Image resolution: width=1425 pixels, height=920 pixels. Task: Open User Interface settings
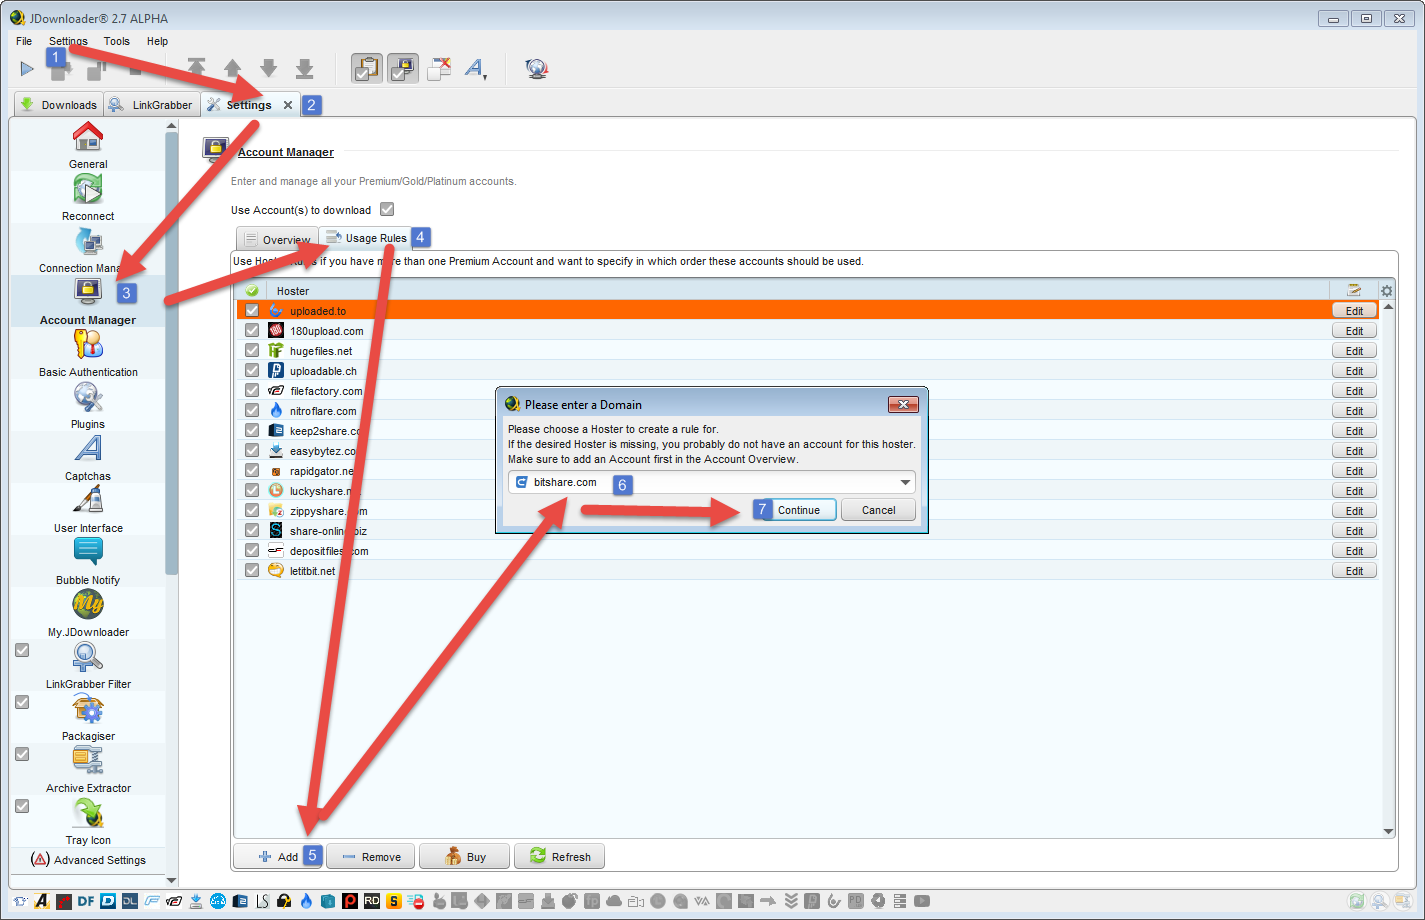pos(88,509)
